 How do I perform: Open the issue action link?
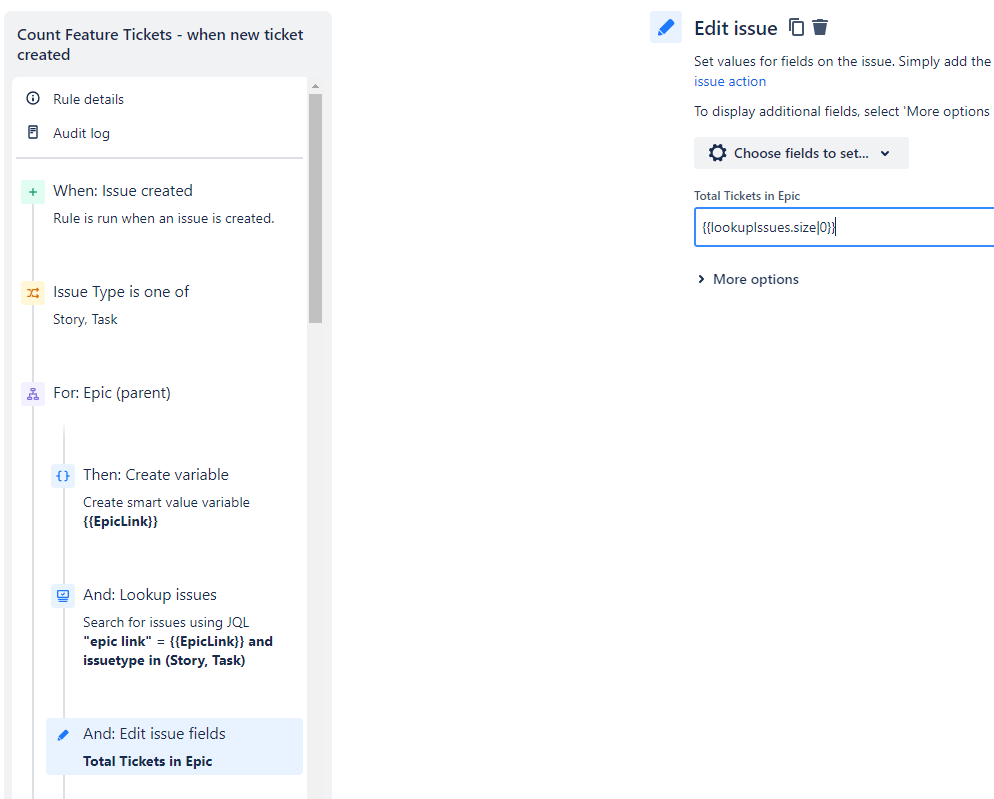(730, 81)
